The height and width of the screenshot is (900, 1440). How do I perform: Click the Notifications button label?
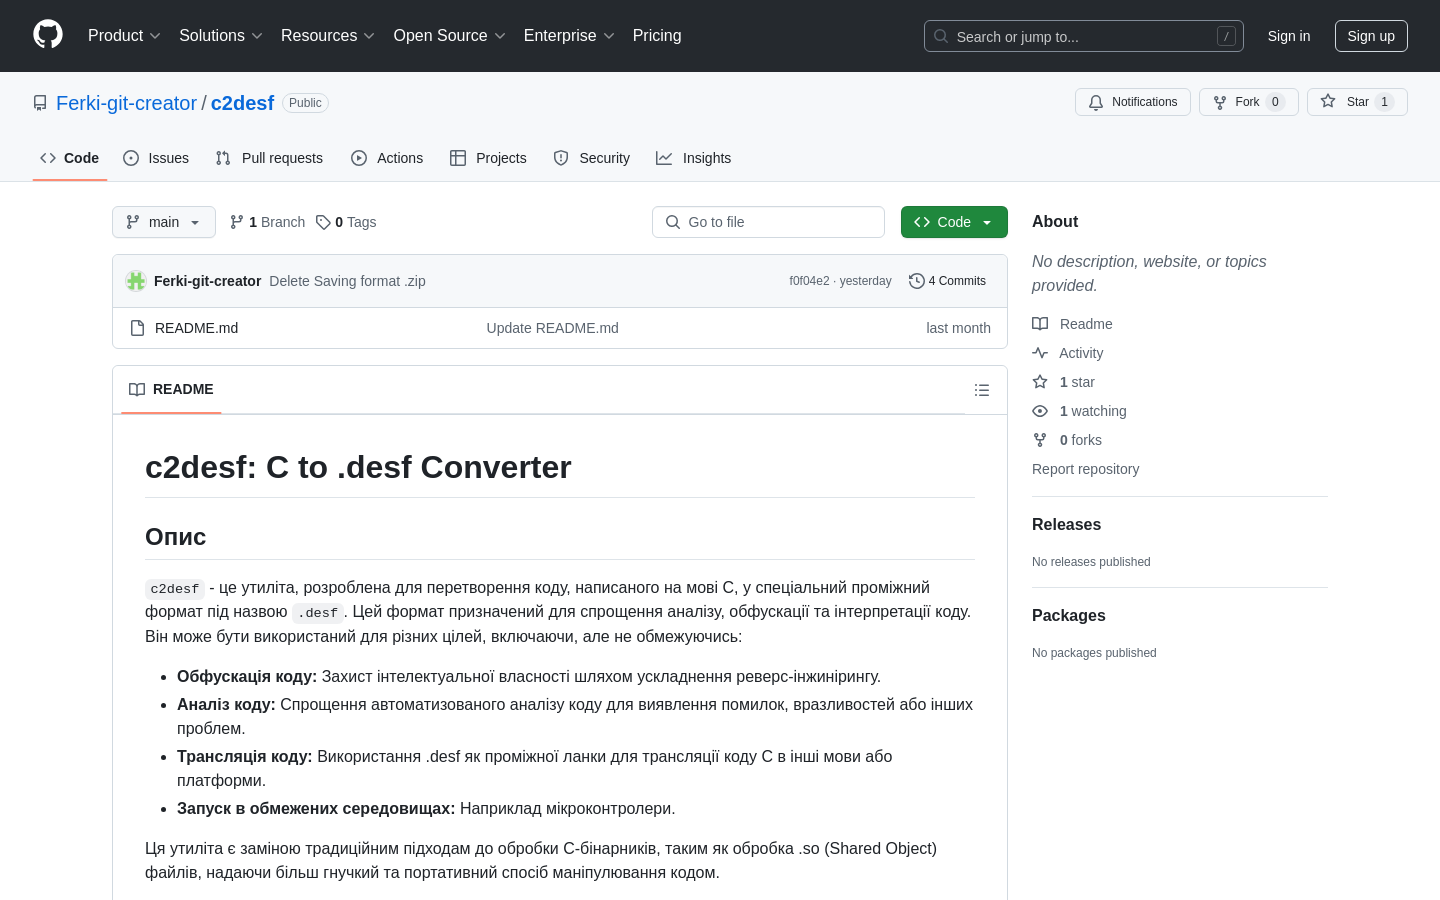(1144, 102)
